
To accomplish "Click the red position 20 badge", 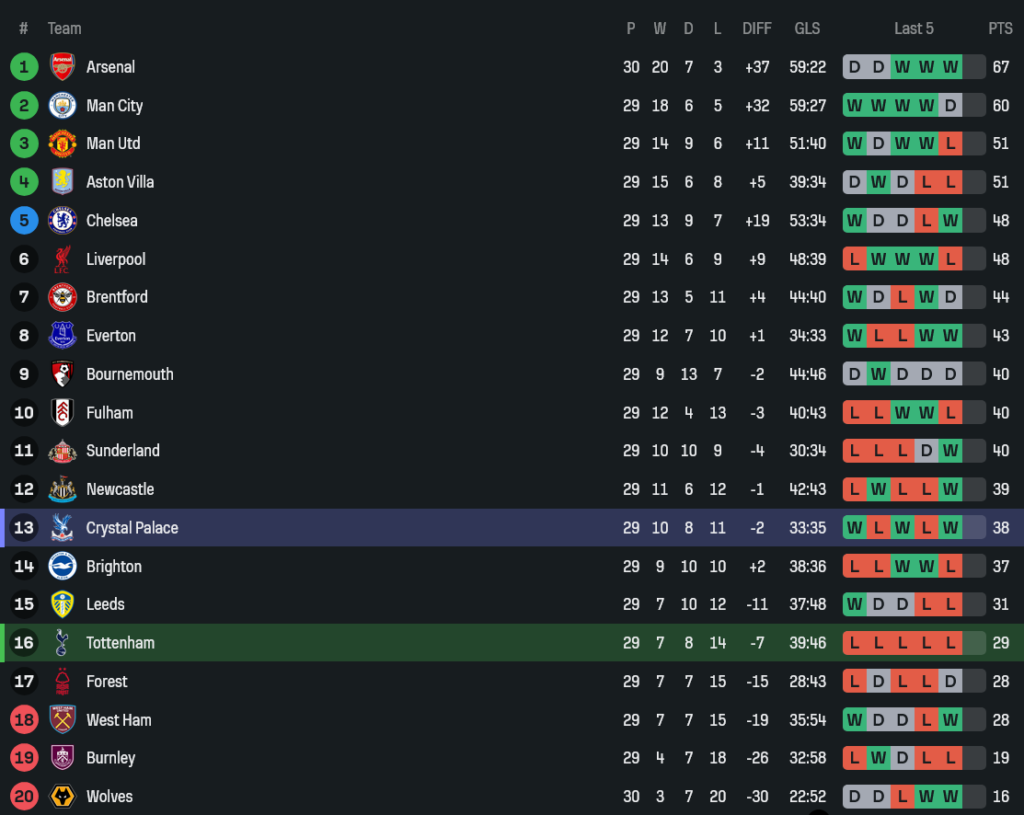I will click(24, 797).
